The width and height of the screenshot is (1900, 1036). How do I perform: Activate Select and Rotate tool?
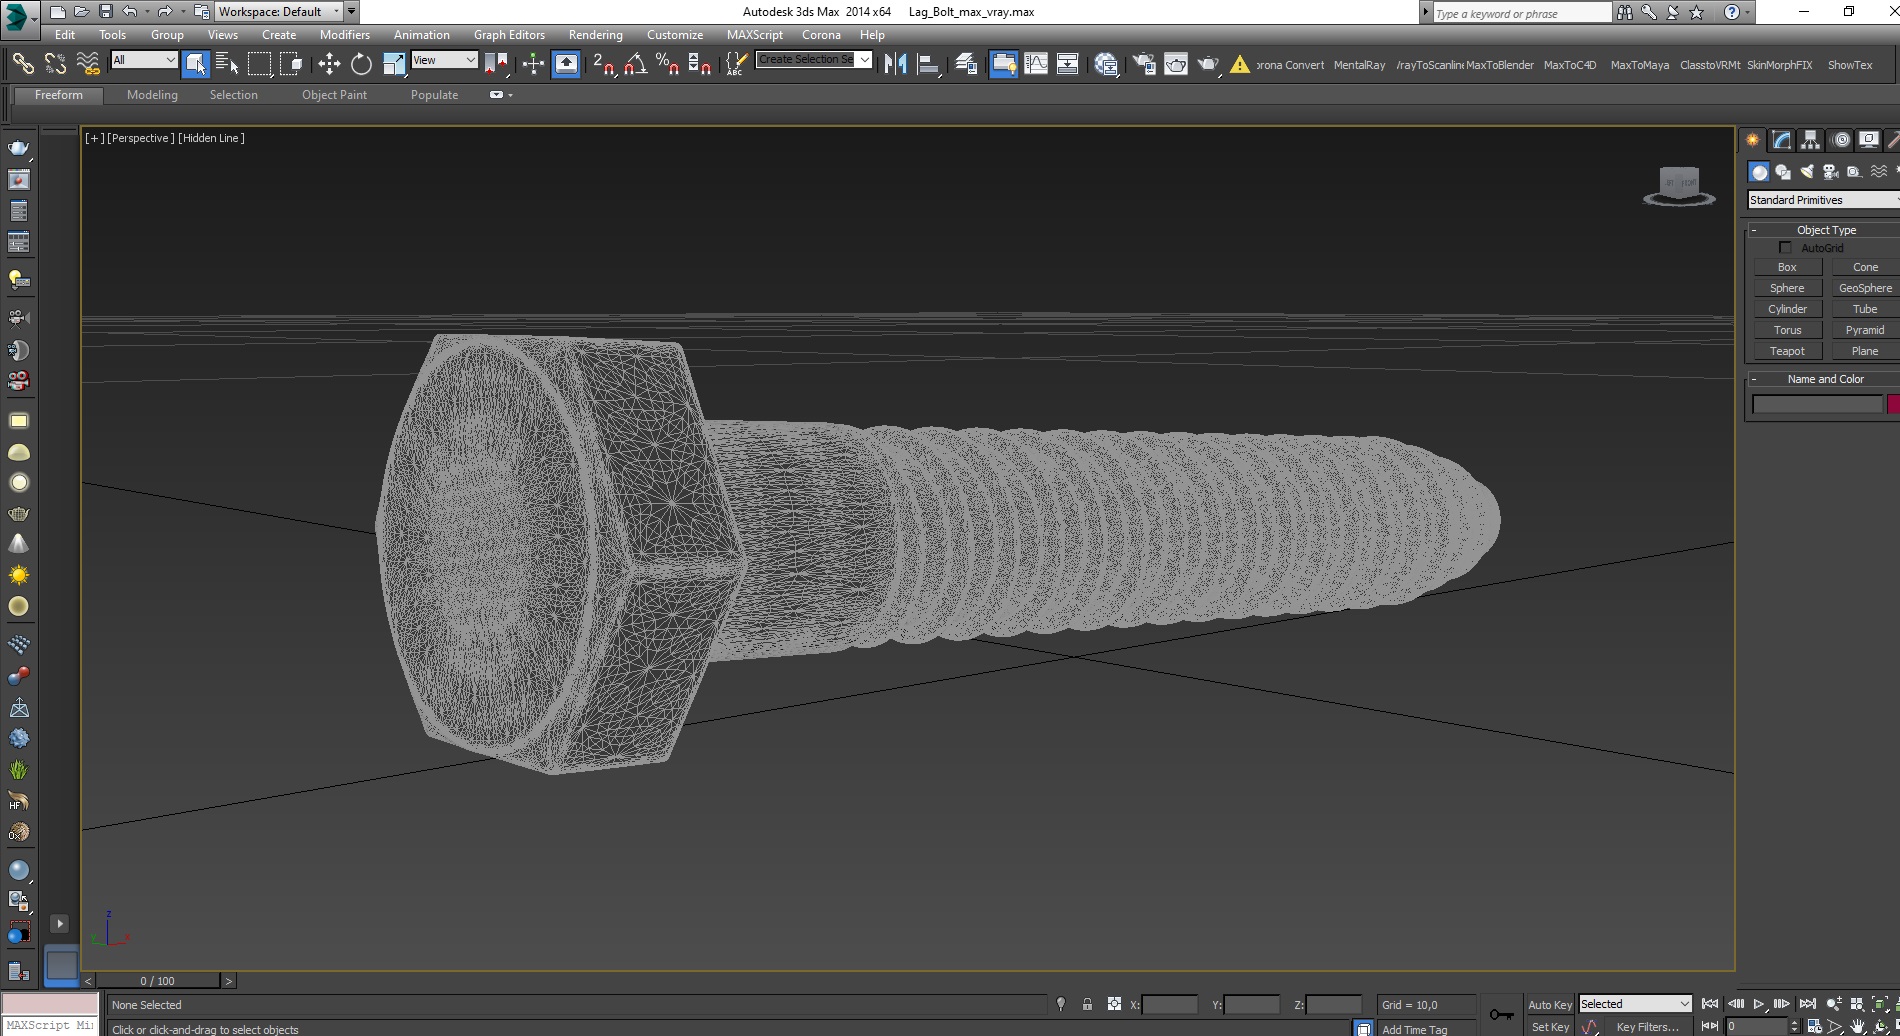click(x=361, y=64)
